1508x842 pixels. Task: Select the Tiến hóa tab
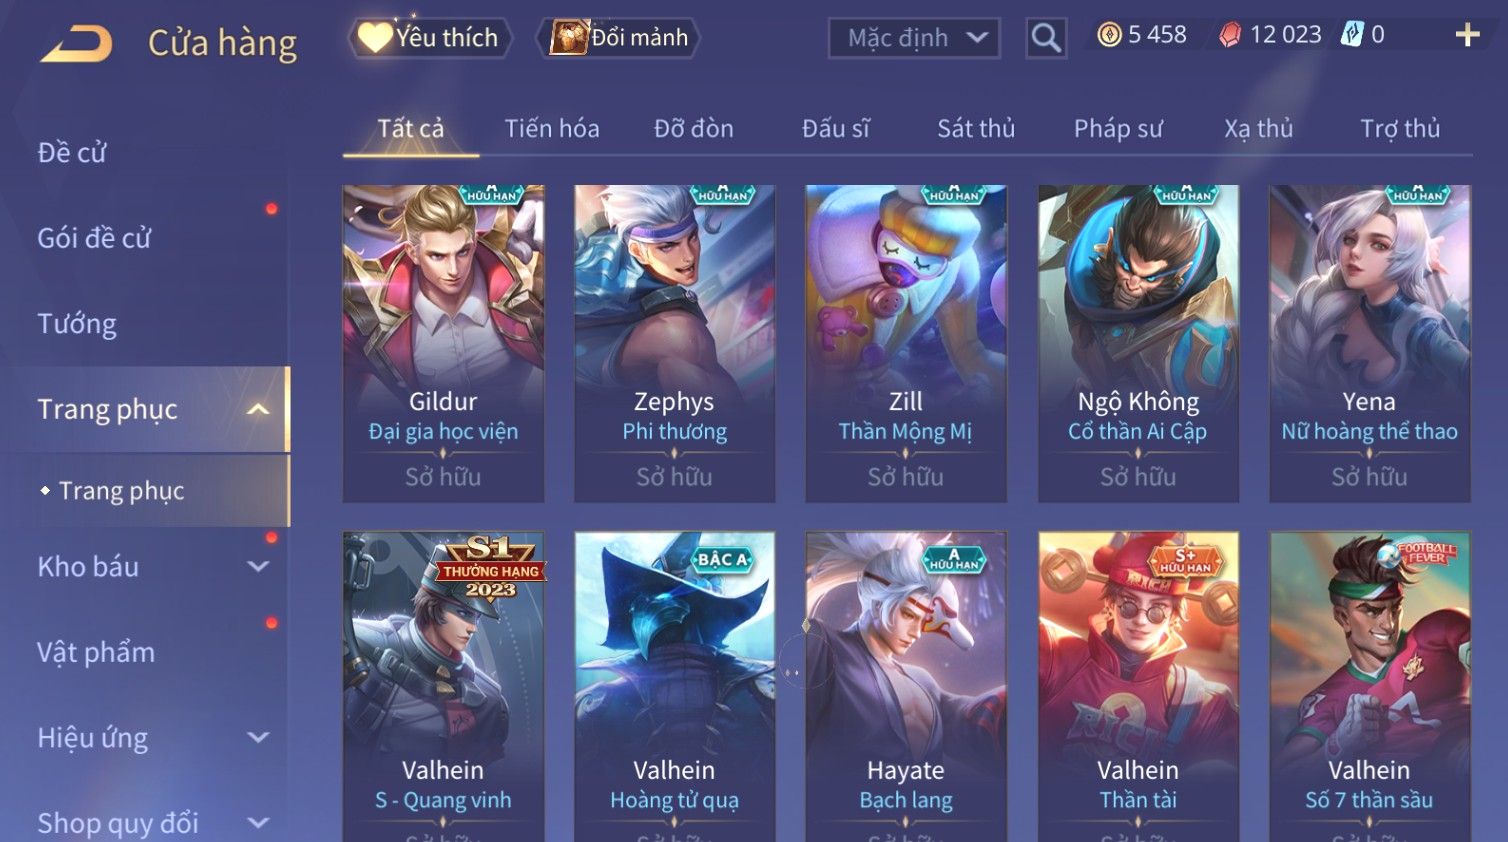(552, 128)
